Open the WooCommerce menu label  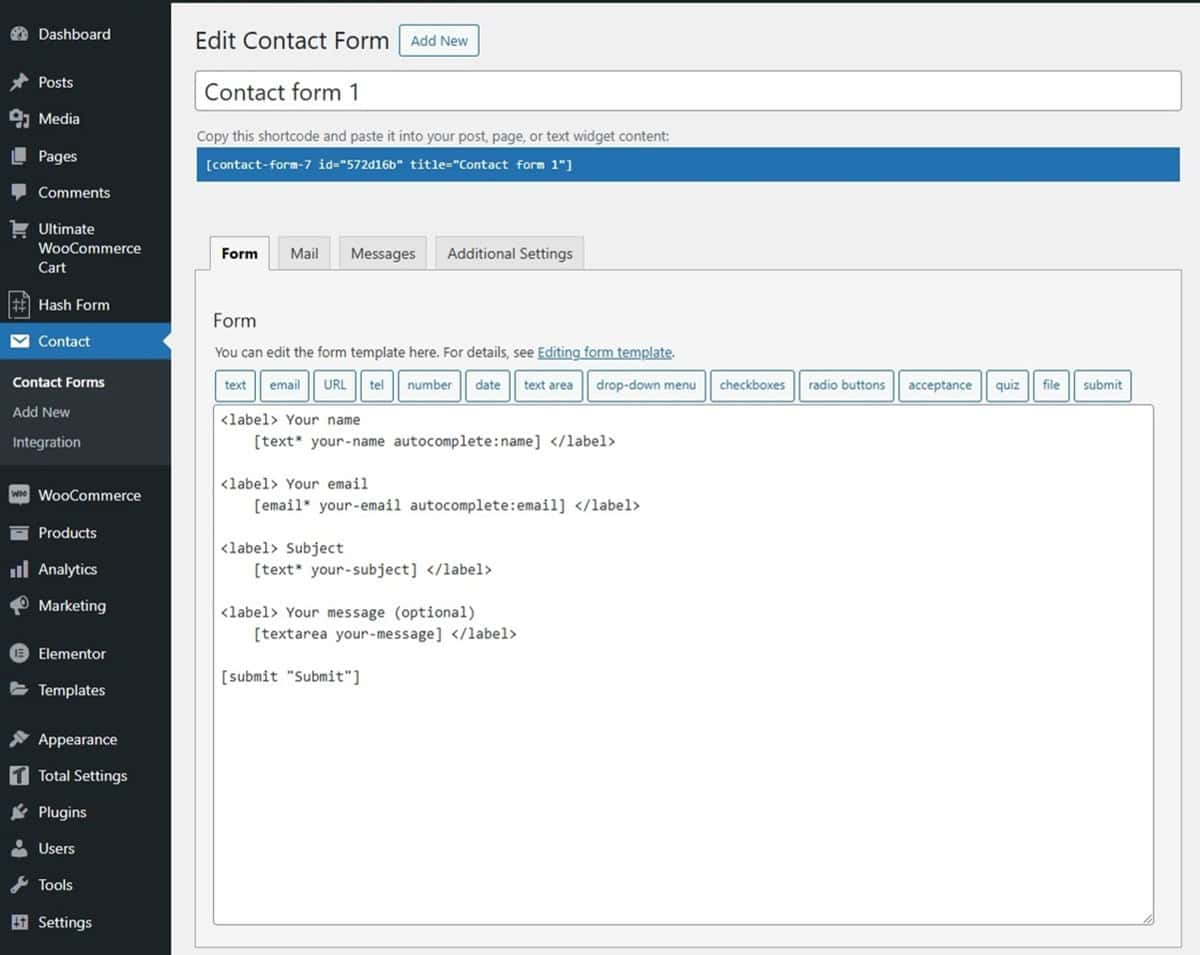pyautogui.click(x=89, y=495)
